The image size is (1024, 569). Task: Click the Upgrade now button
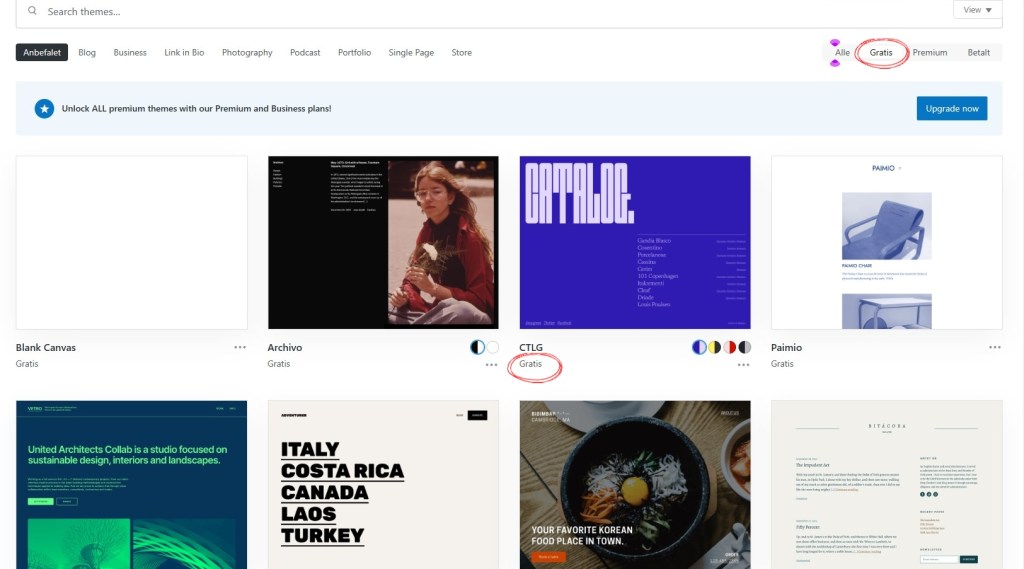pyautogui.click(x=951, y=108)
